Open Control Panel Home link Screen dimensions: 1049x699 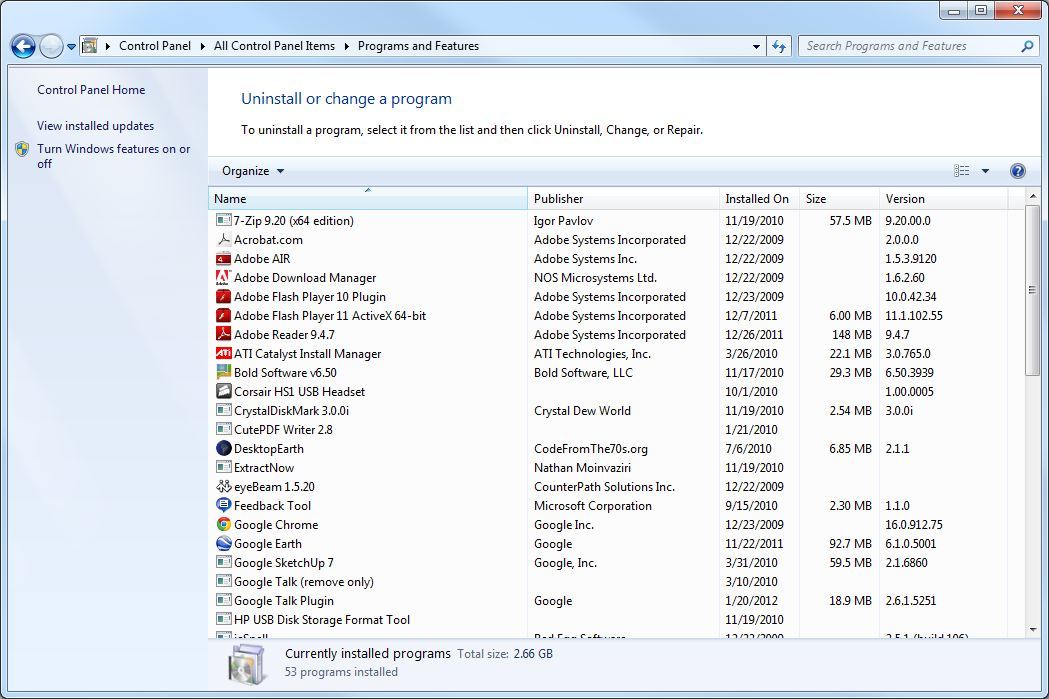click(91, 90)
